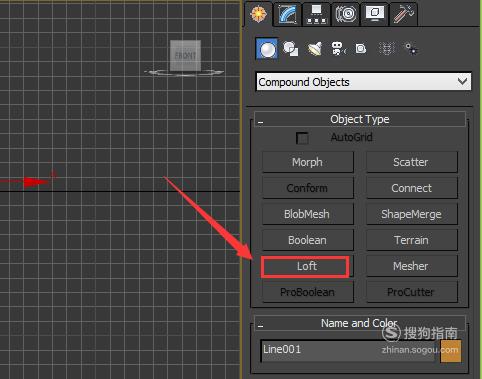Click the Loft button
Viewport: 482px width, 379px height.
306,266
